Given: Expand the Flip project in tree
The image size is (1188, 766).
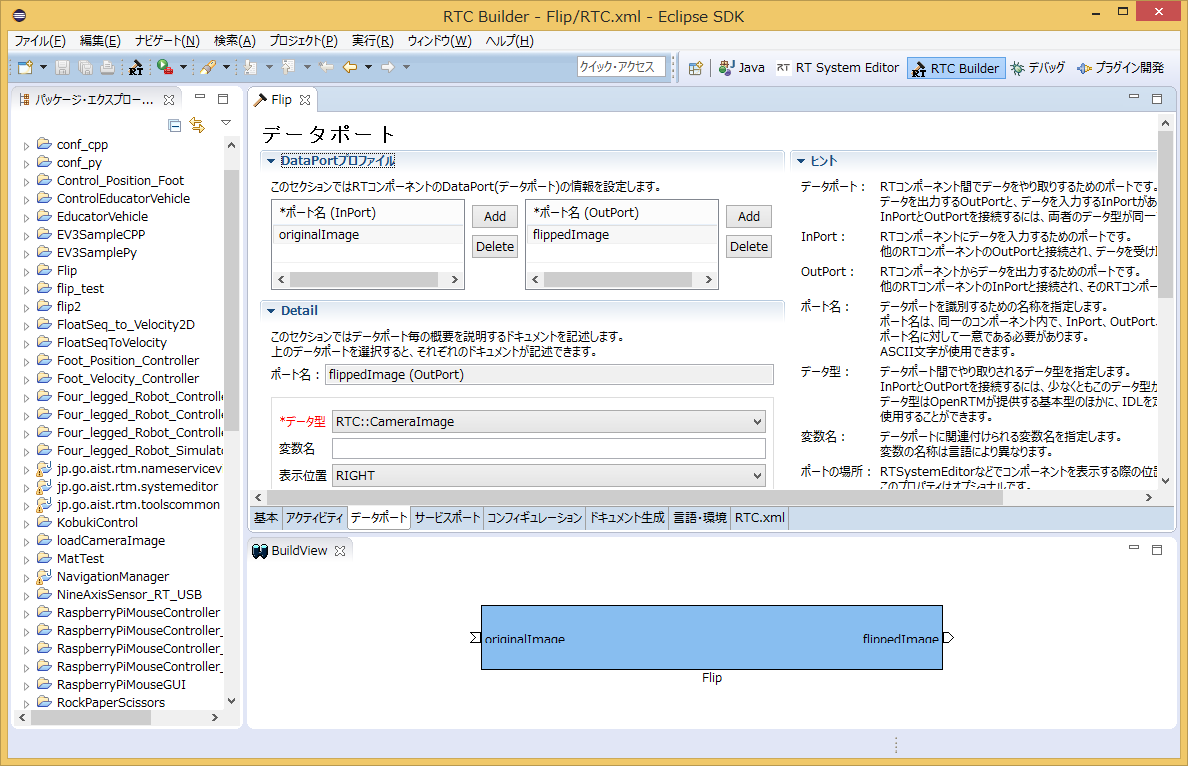Looking at the screenshot, I should (x=26, y=271).
